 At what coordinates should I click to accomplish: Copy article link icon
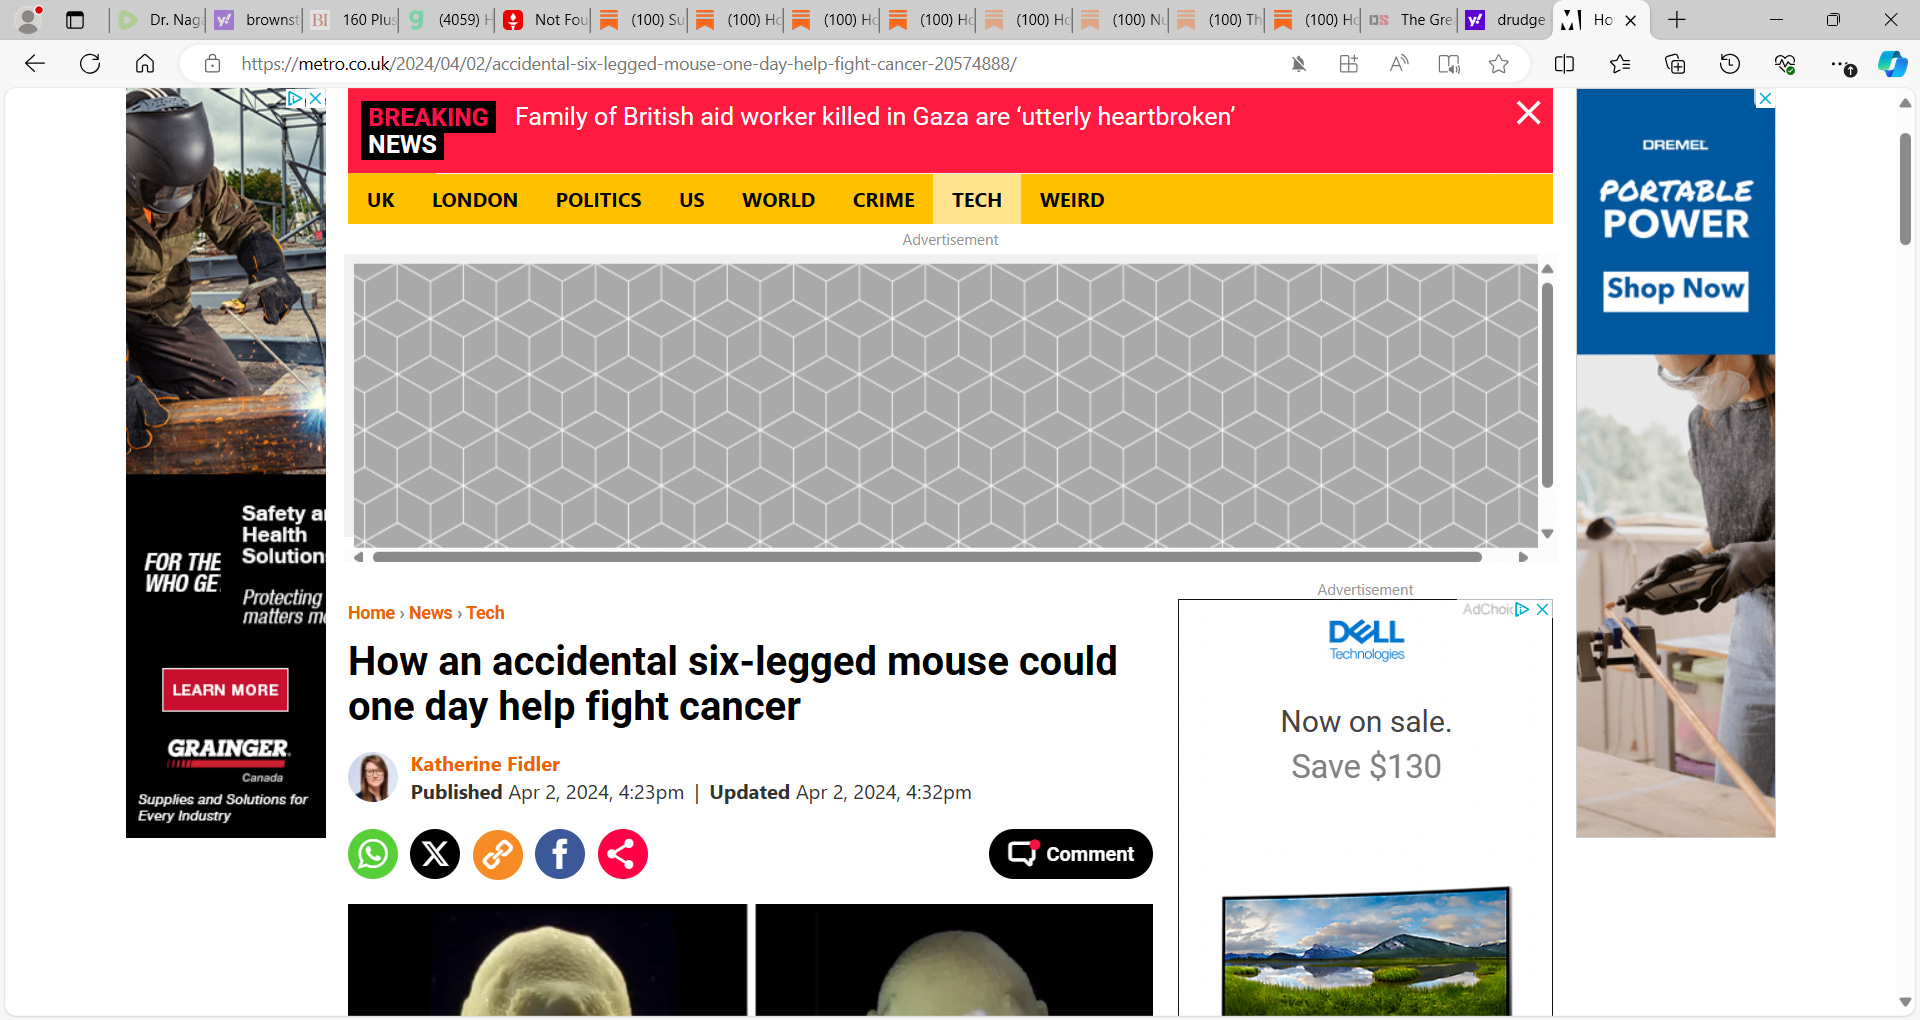point(498,854)
